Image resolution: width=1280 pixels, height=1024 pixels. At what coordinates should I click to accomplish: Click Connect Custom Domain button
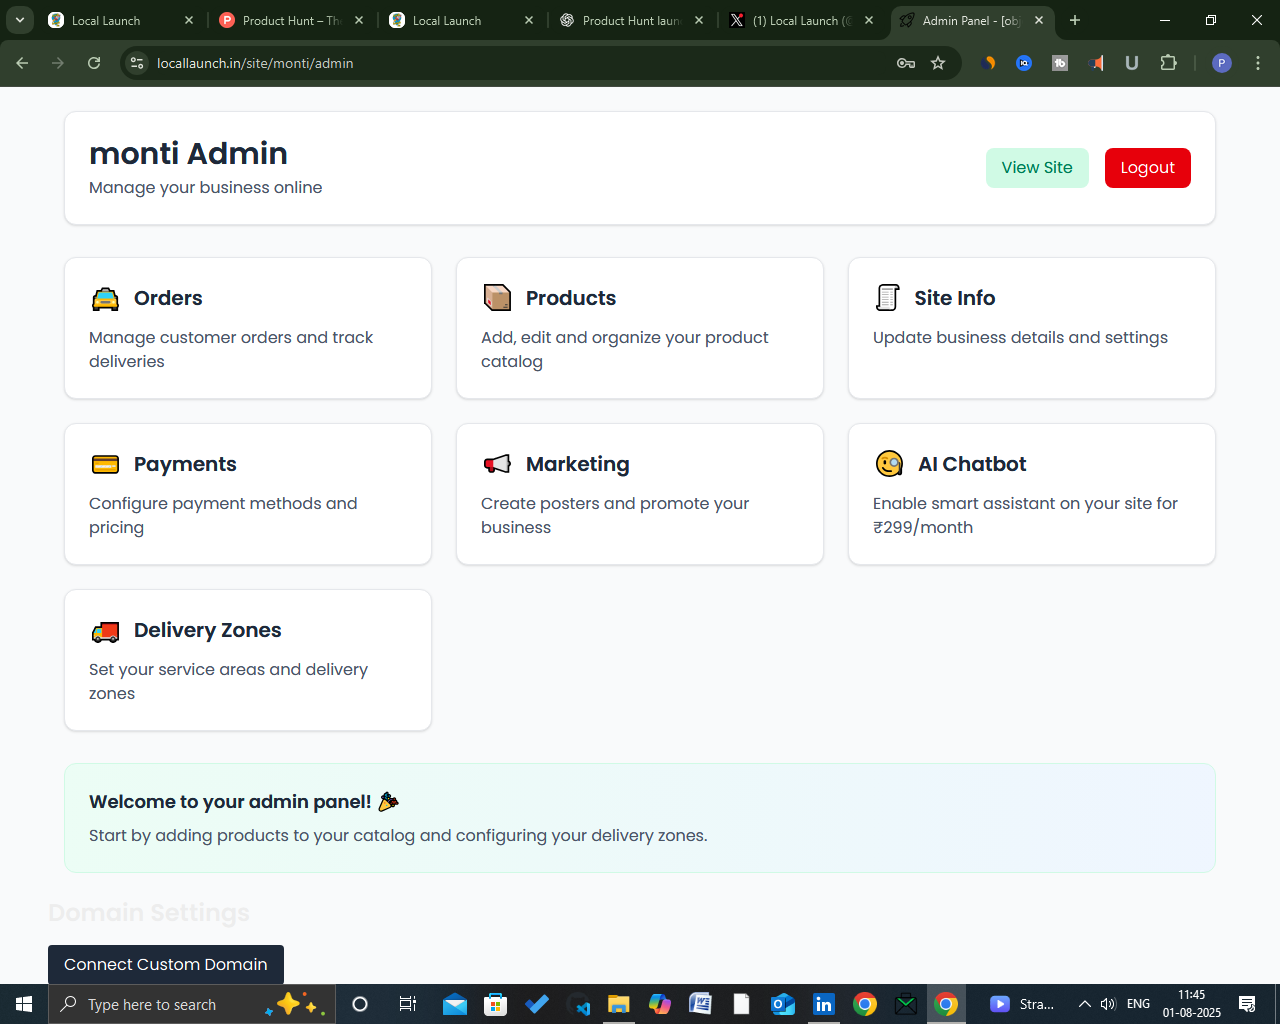(x=166, y=964)
